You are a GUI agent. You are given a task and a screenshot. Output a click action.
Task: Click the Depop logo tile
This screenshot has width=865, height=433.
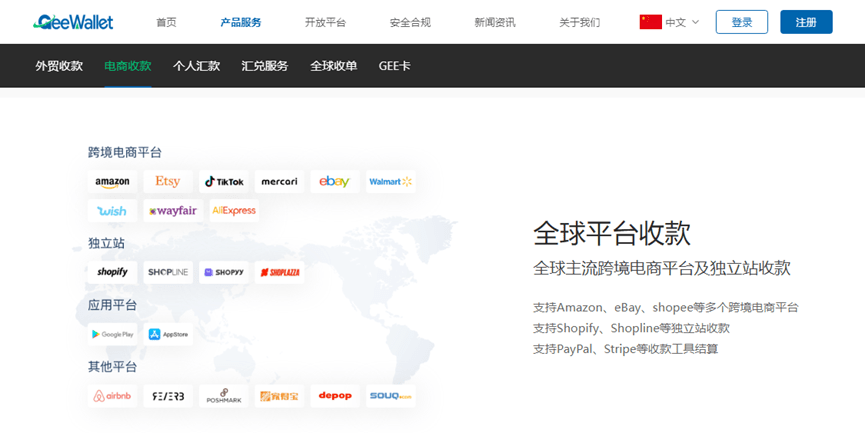click(x=335, y=396)
